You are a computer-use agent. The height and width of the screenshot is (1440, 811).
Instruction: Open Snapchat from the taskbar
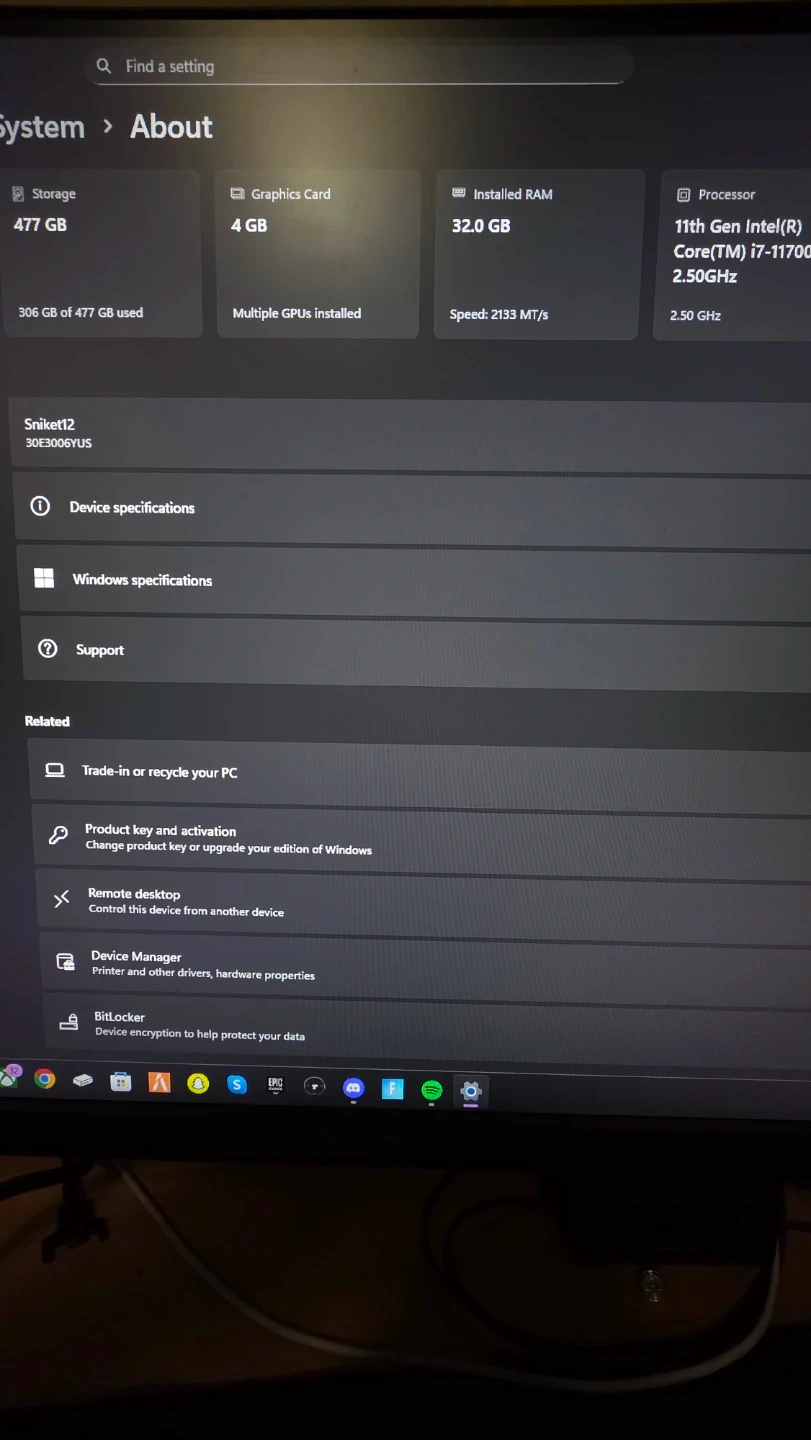coord(198,1083)
